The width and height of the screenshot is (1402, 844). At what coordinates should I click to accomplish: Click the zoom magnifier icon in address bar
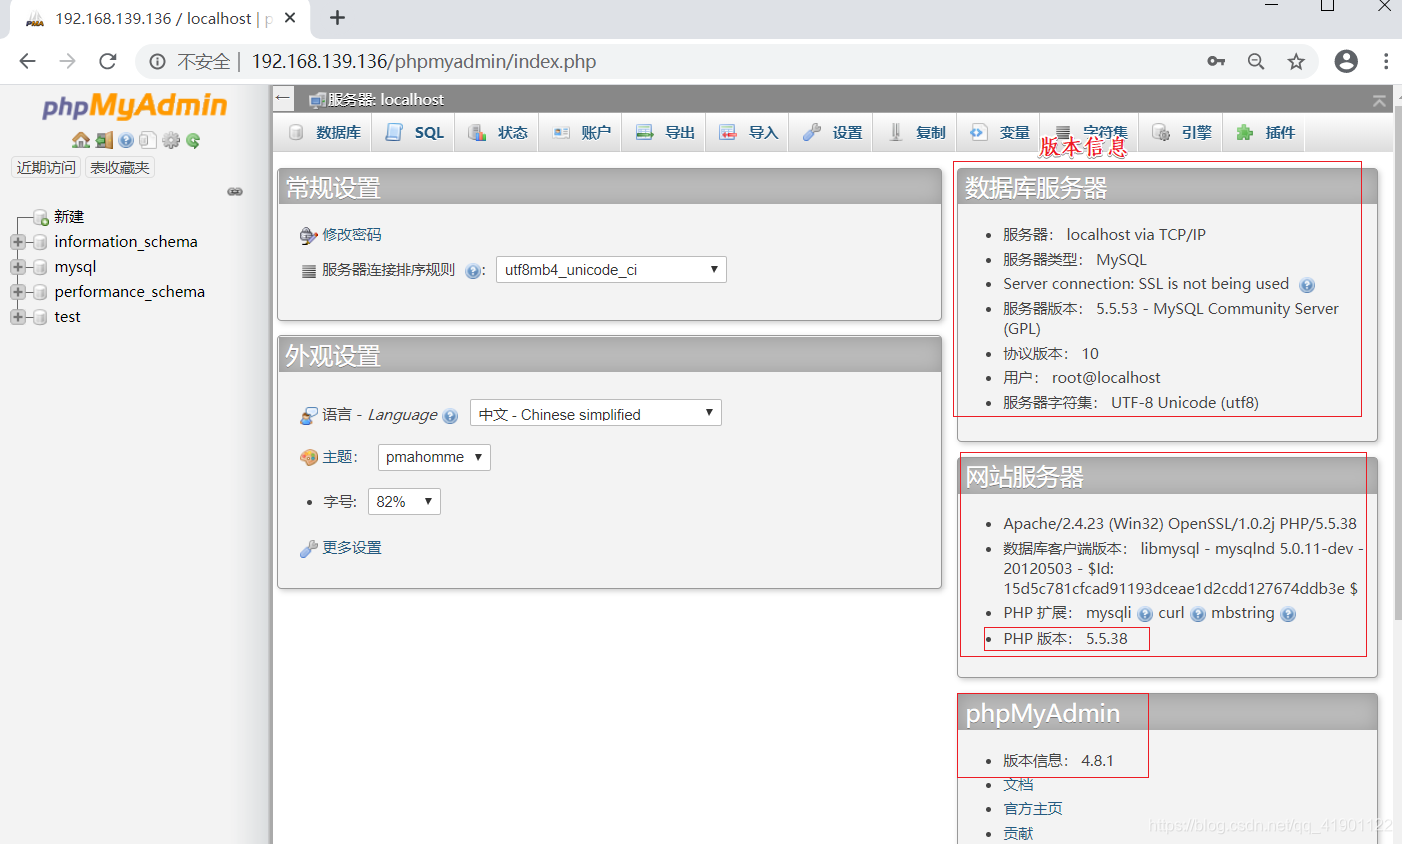[1256, 61]
